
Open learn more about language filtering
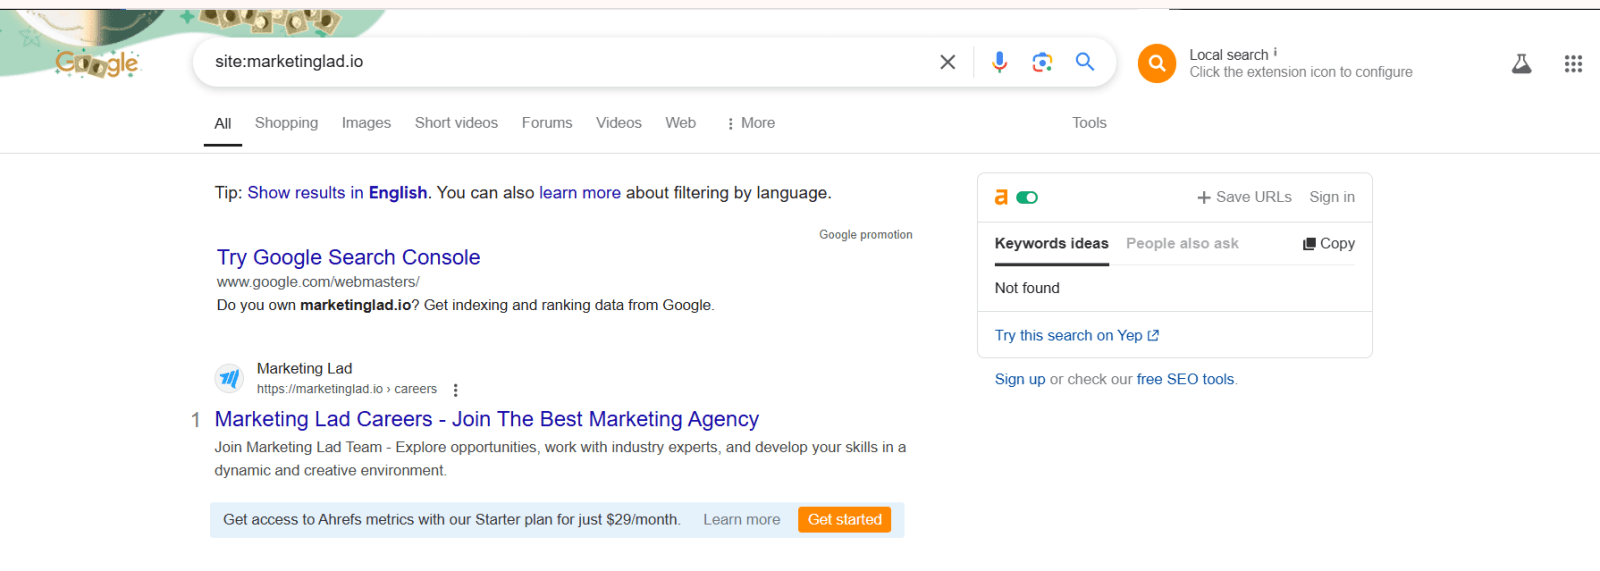[580, 193]
